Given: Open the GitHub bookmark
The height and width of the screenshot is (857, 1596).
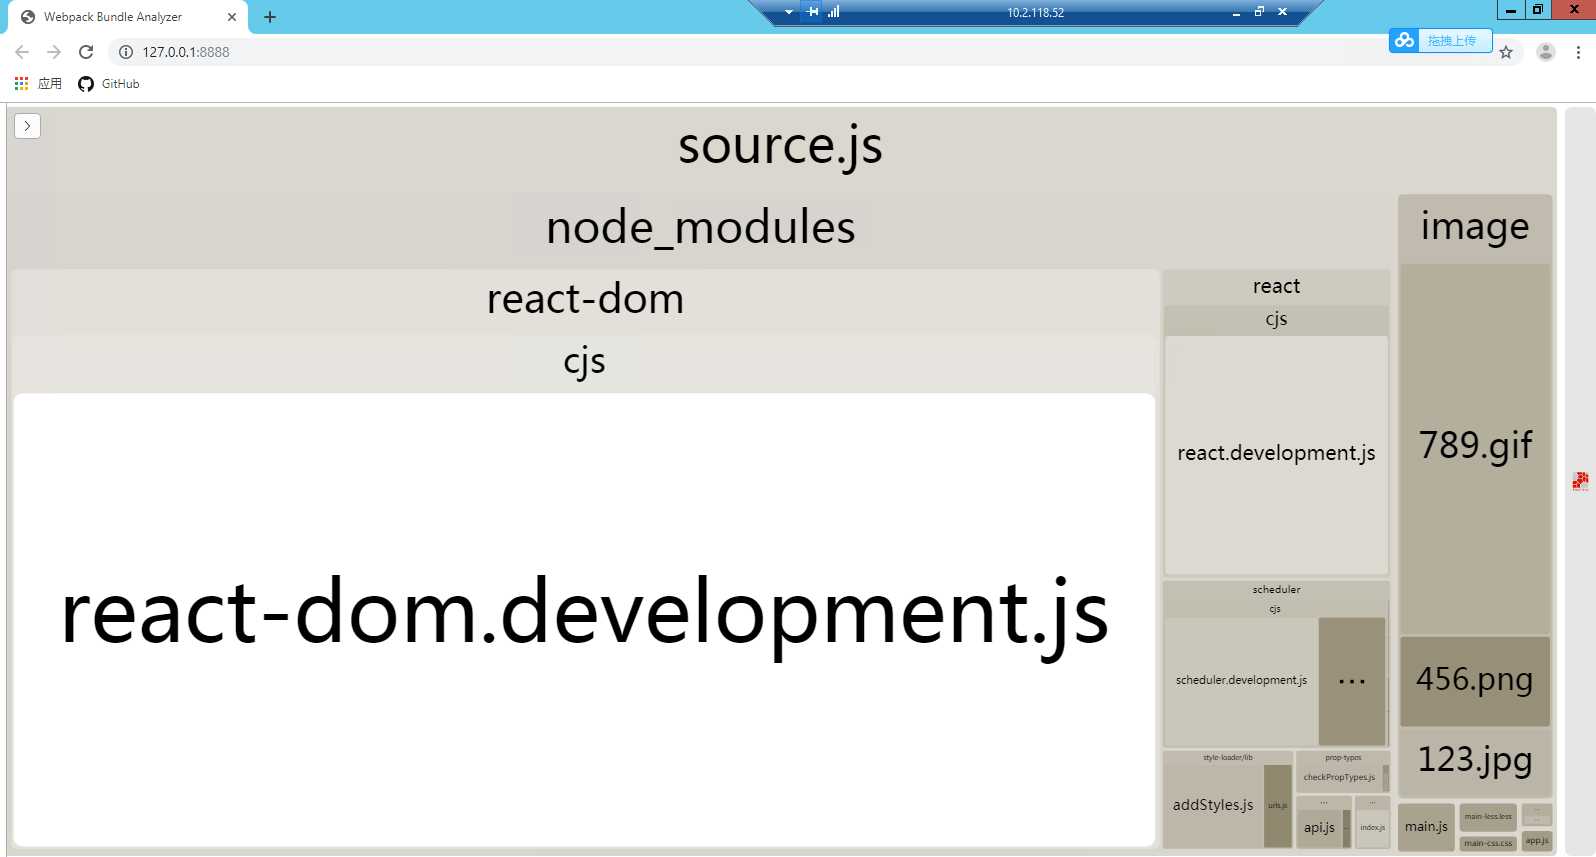Looking at the screenshot, I should (109, 84).
